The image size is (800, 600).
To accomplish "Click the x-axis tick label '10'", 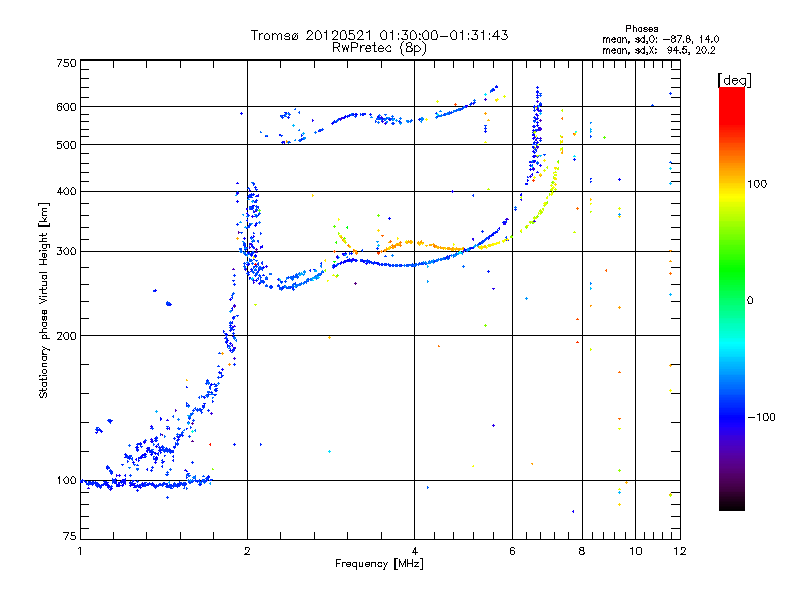I will coord(636,551).
